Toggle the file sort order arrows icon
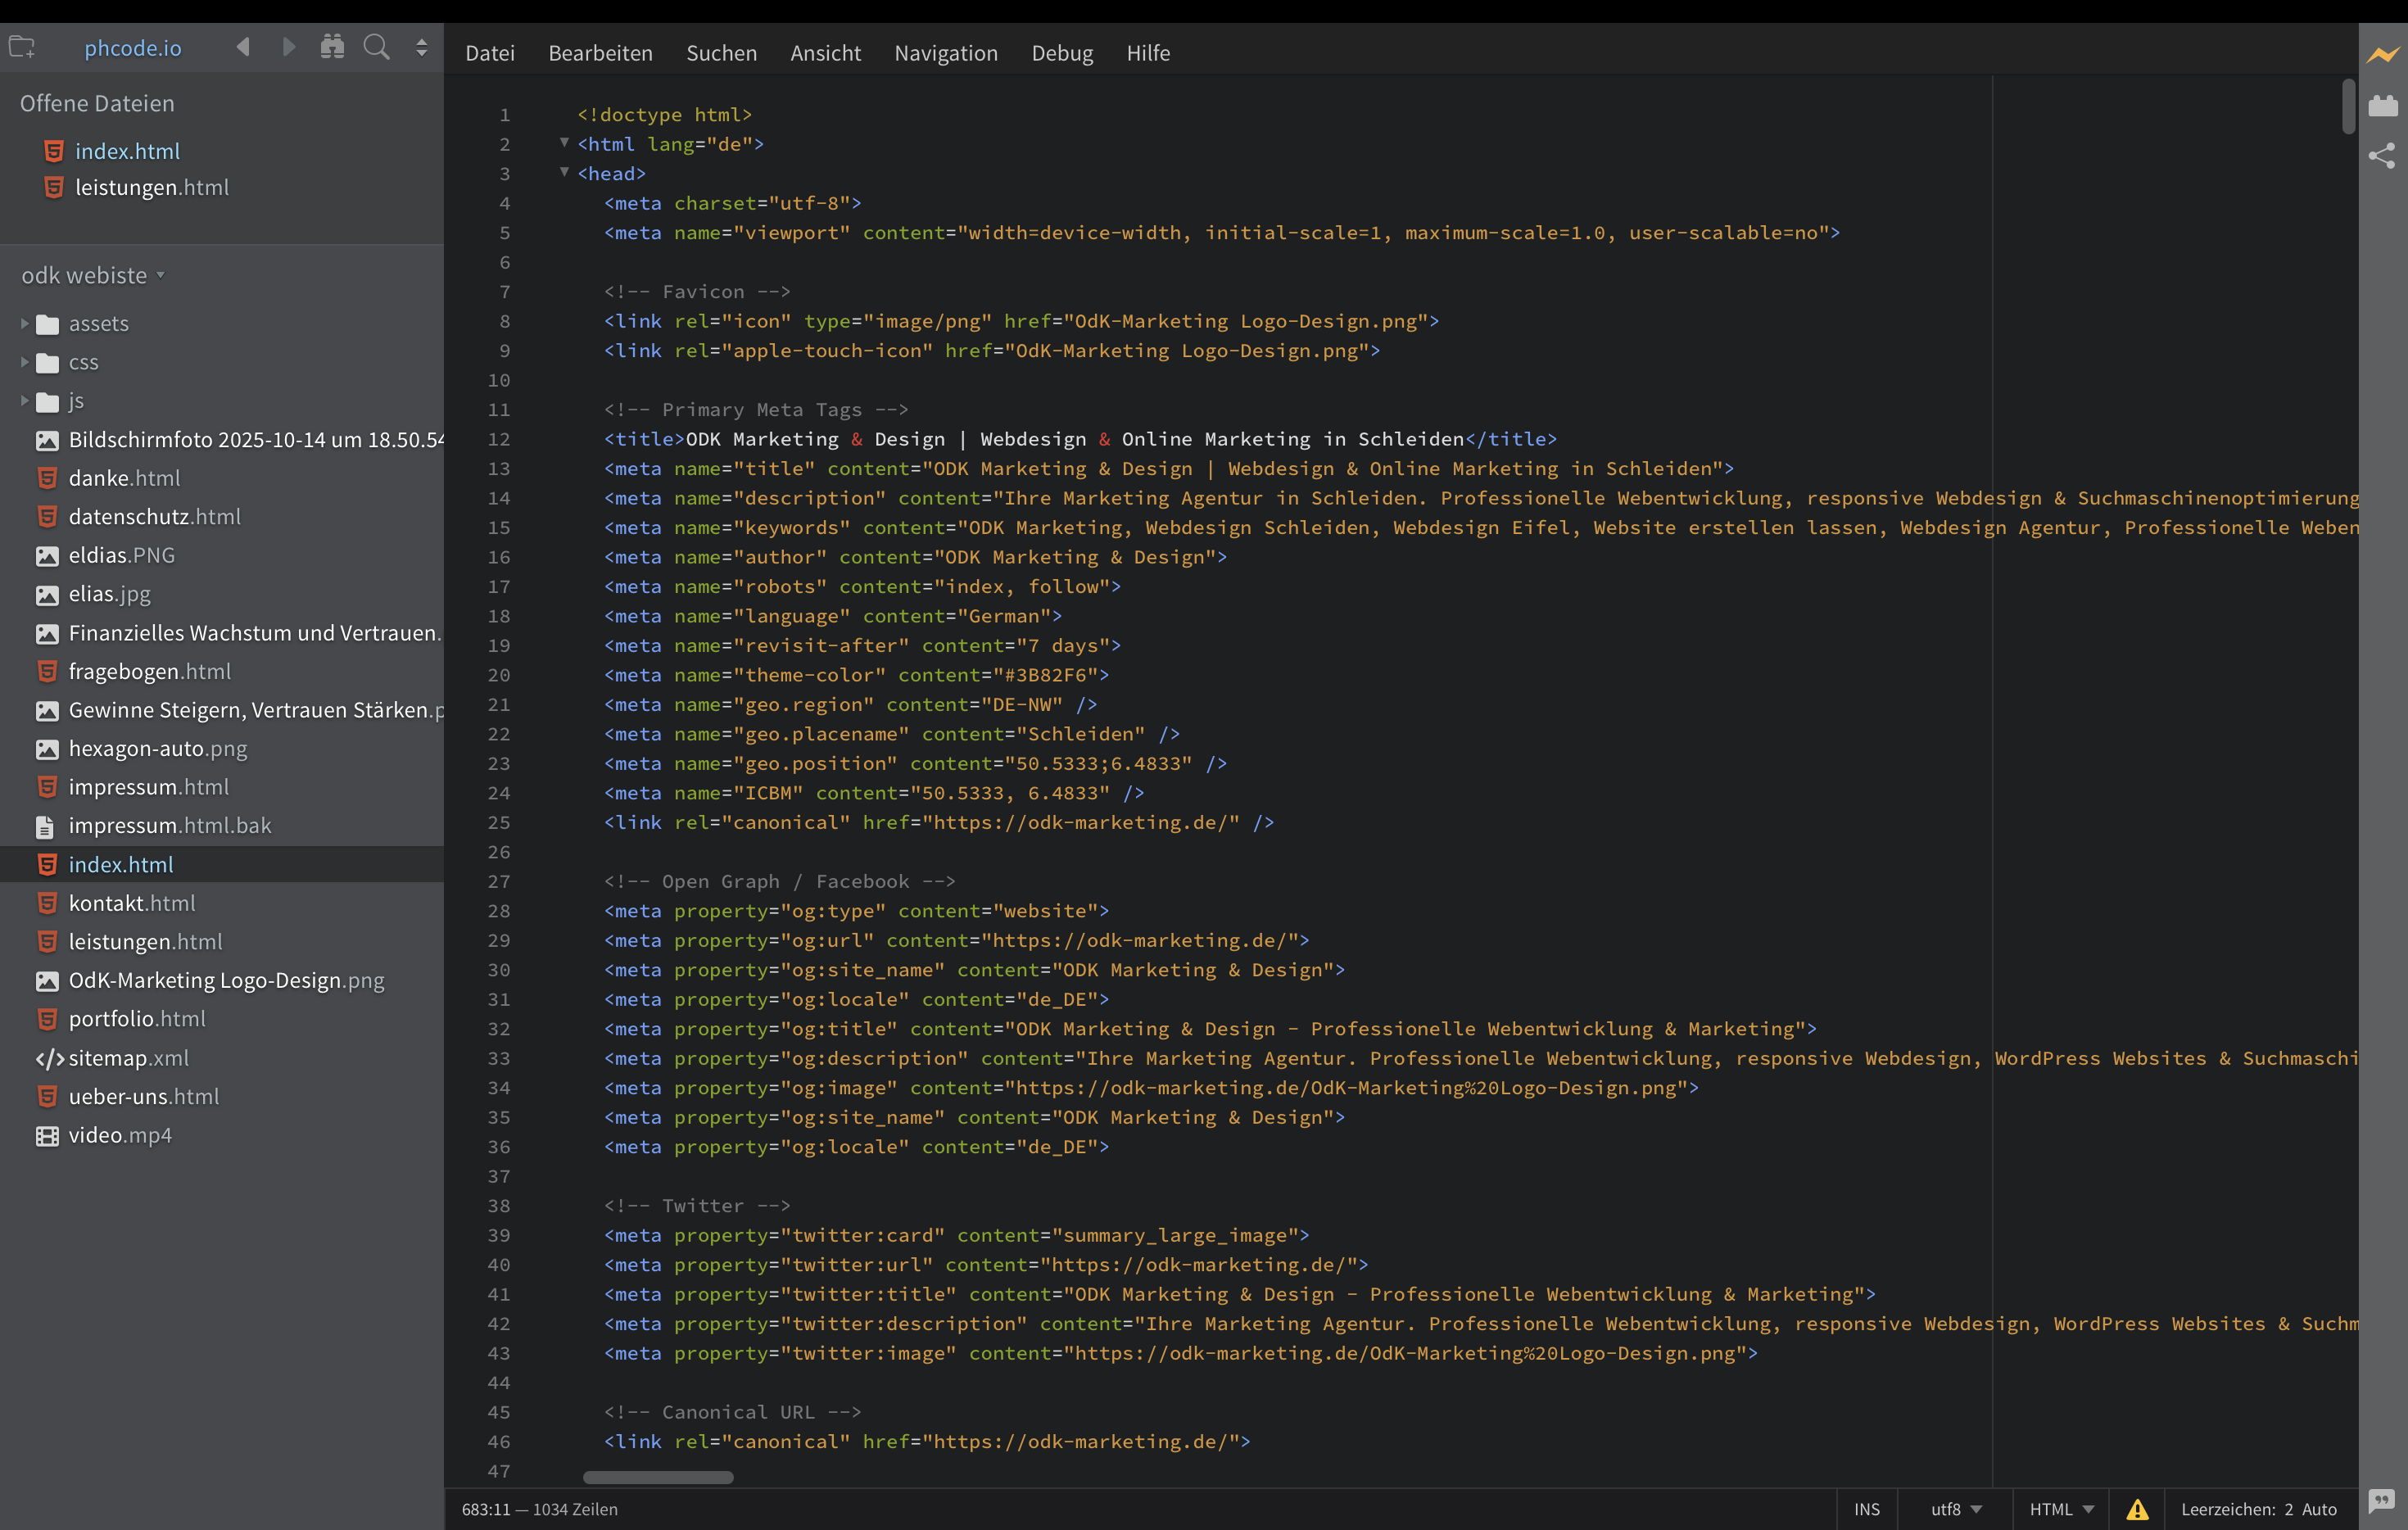Screen dimensions: 2408x1530 coord(421,47)
